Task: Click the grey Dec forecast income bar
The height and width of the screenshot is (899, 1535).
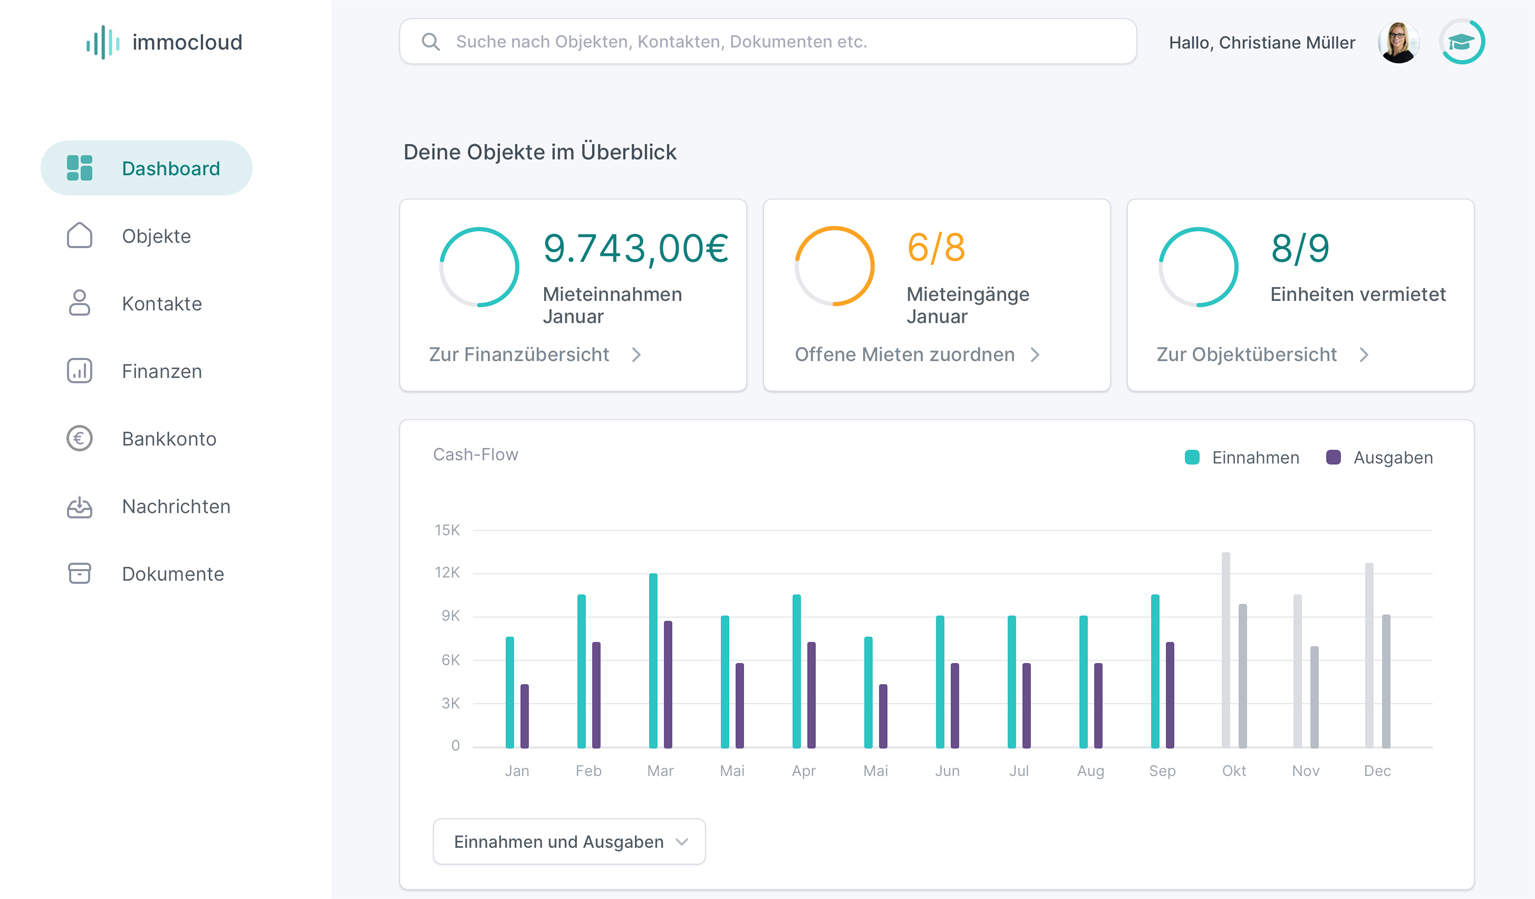Action: [x=1370, y=655]
